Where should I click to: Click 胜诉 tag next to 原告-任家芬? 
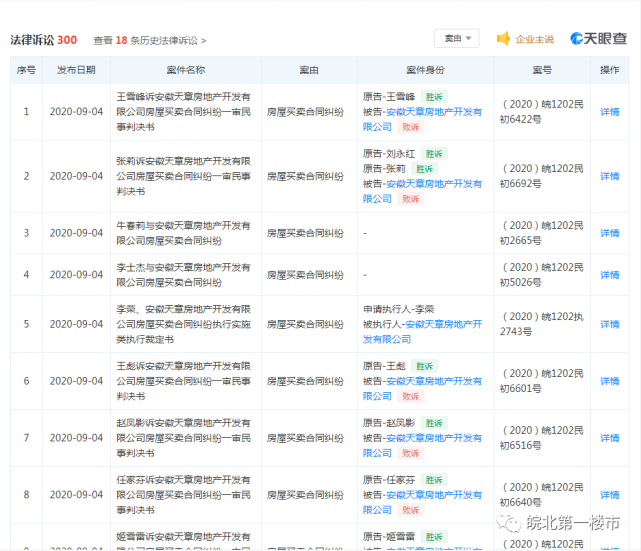pos(434,479)
